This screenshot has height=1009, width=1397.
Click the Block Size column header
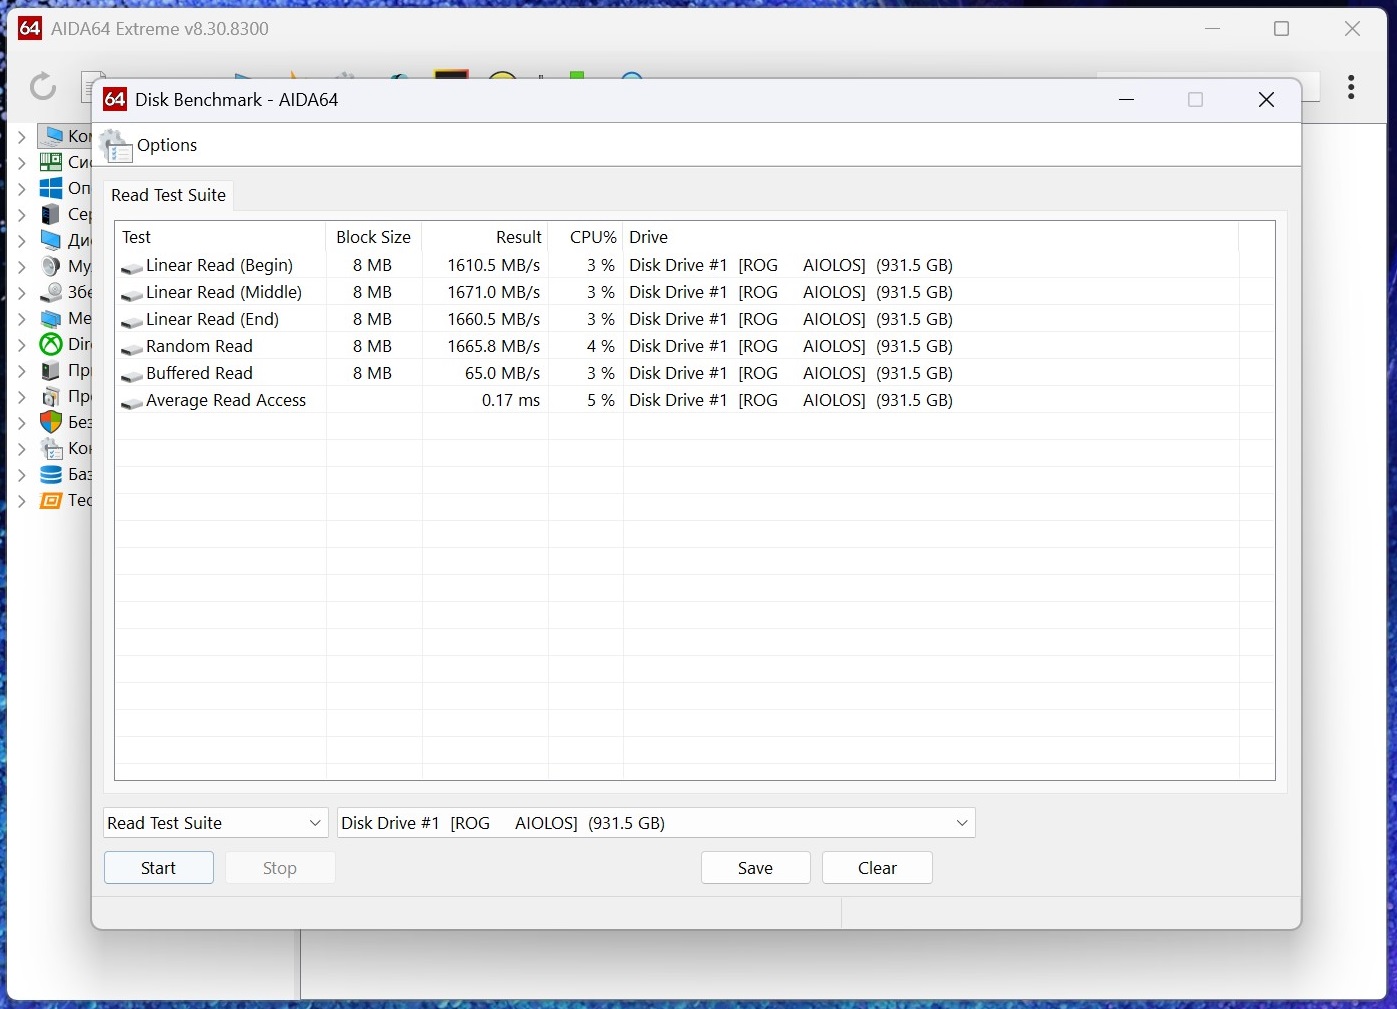click(374, 237)
